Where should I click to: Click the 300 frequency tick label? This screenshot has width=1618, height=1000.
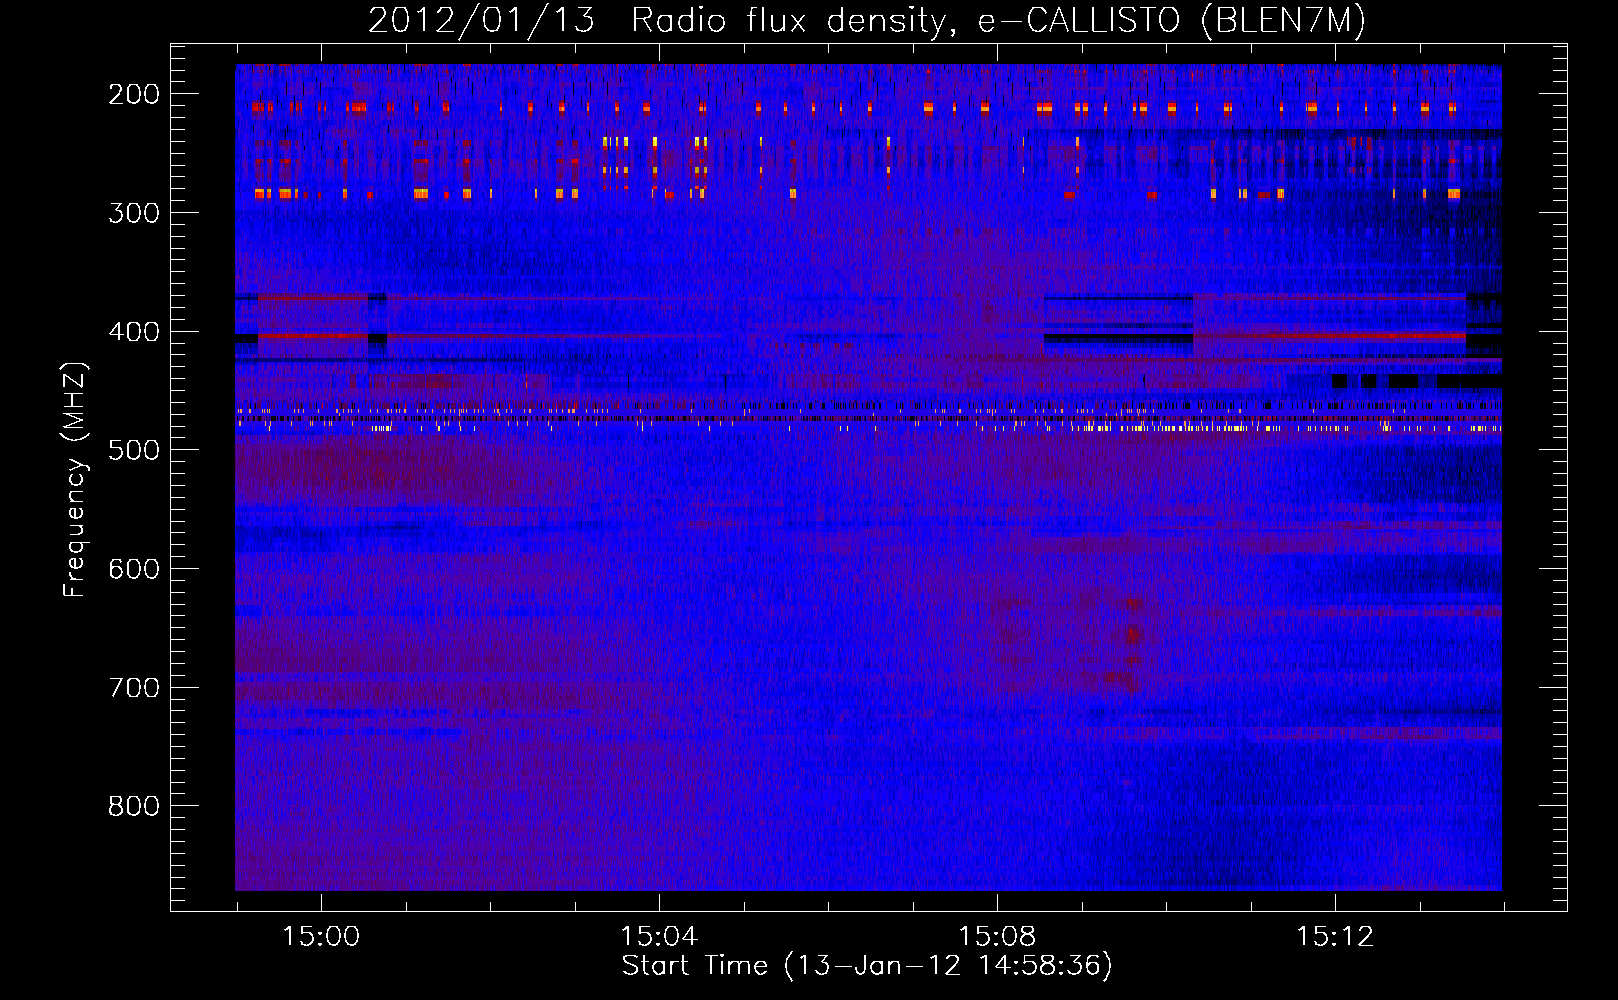(134, 213)
